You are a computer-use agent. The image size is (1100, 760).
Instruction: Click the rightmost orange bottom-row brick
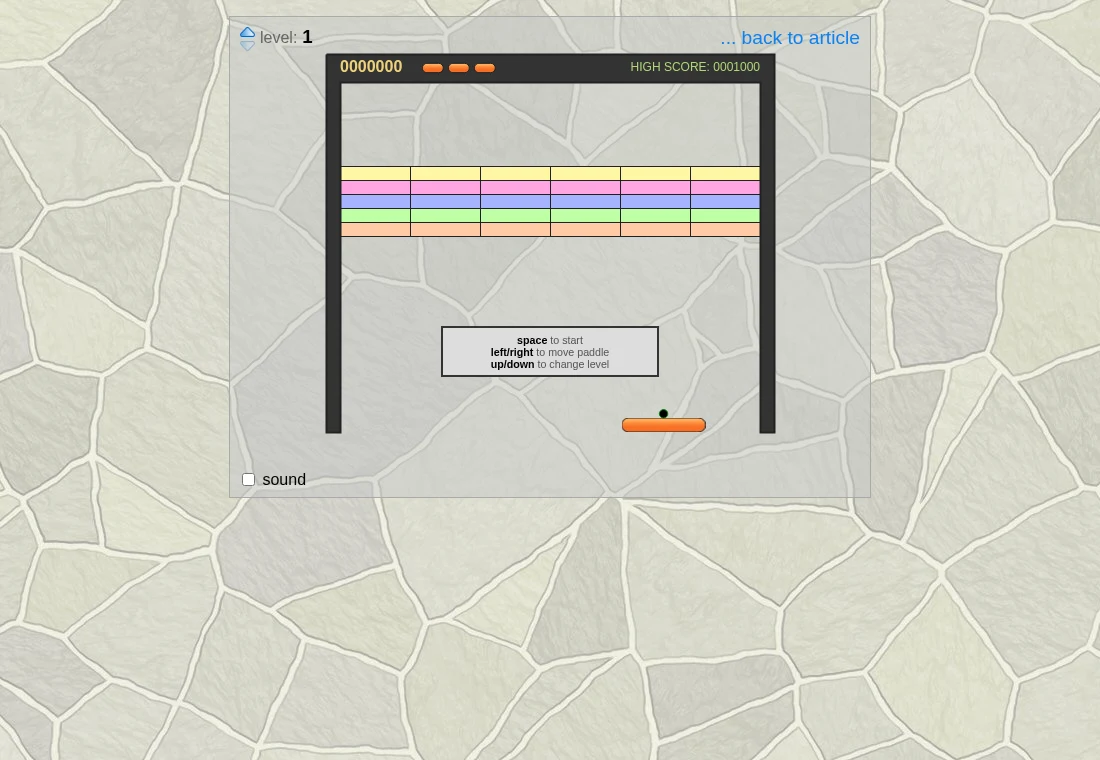click(725, 229)
